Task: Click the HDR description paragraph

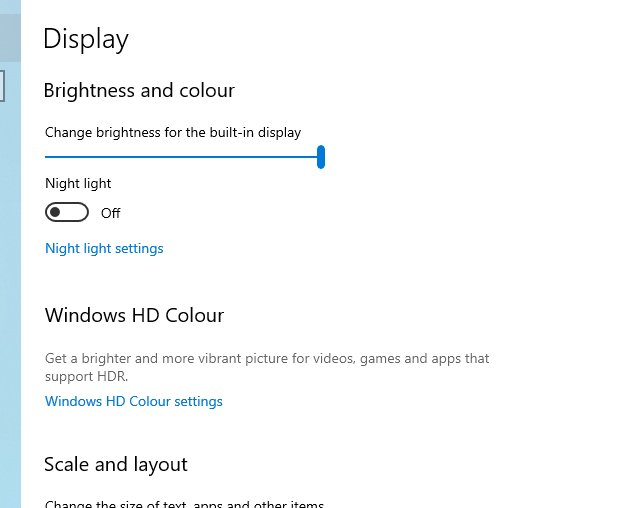Action: pos(267,367)
